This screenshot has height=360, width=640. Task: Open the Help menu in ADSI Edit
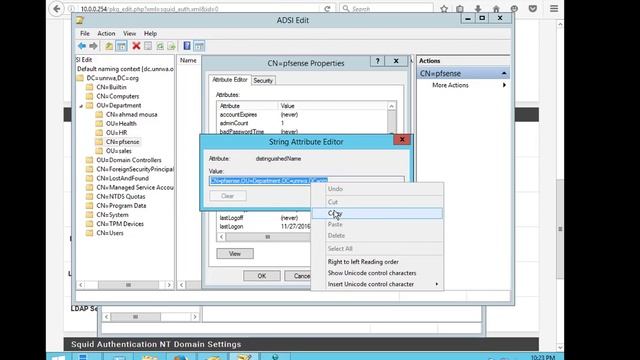[x=150, y=33]
